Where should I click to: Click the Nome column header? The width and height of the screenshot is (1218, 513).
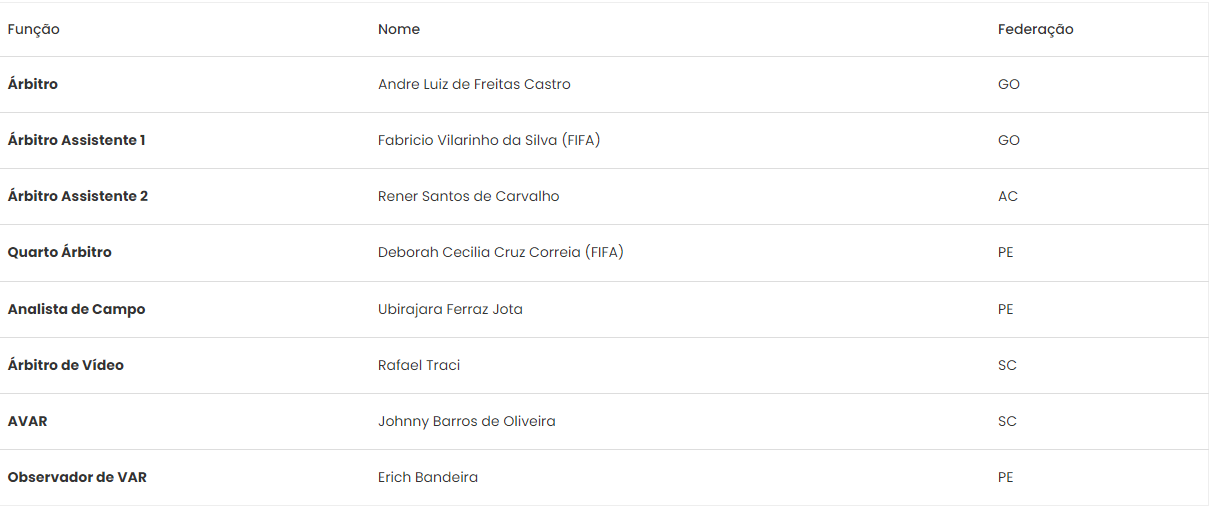tap(399, 30)
